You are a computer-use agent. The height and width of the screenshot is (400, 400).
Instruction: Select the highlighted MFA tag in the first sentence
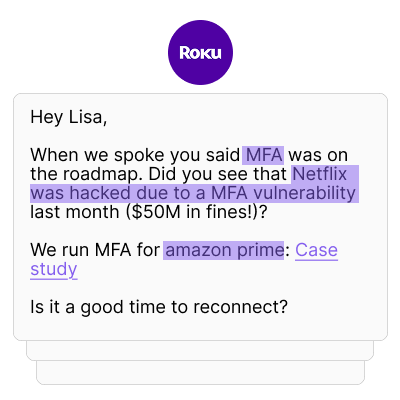pos(263,155)
